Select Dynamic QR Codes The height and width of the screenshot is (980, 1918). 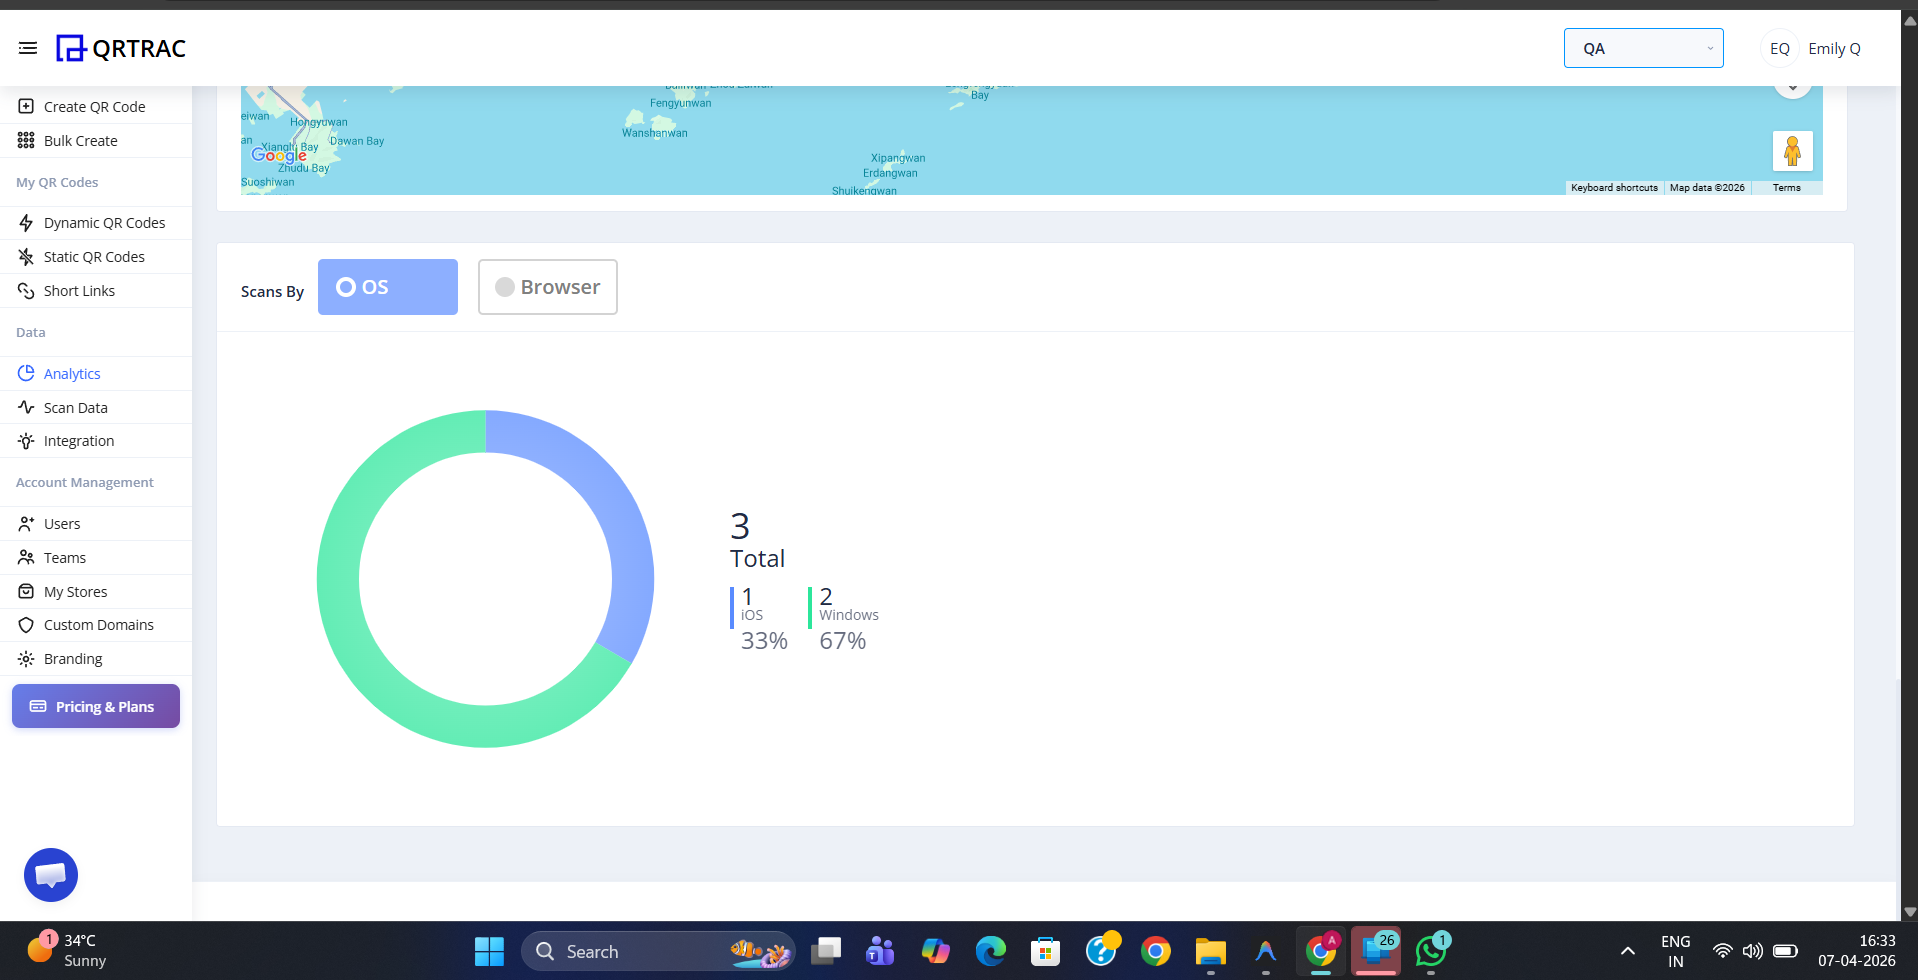[105, 222]
